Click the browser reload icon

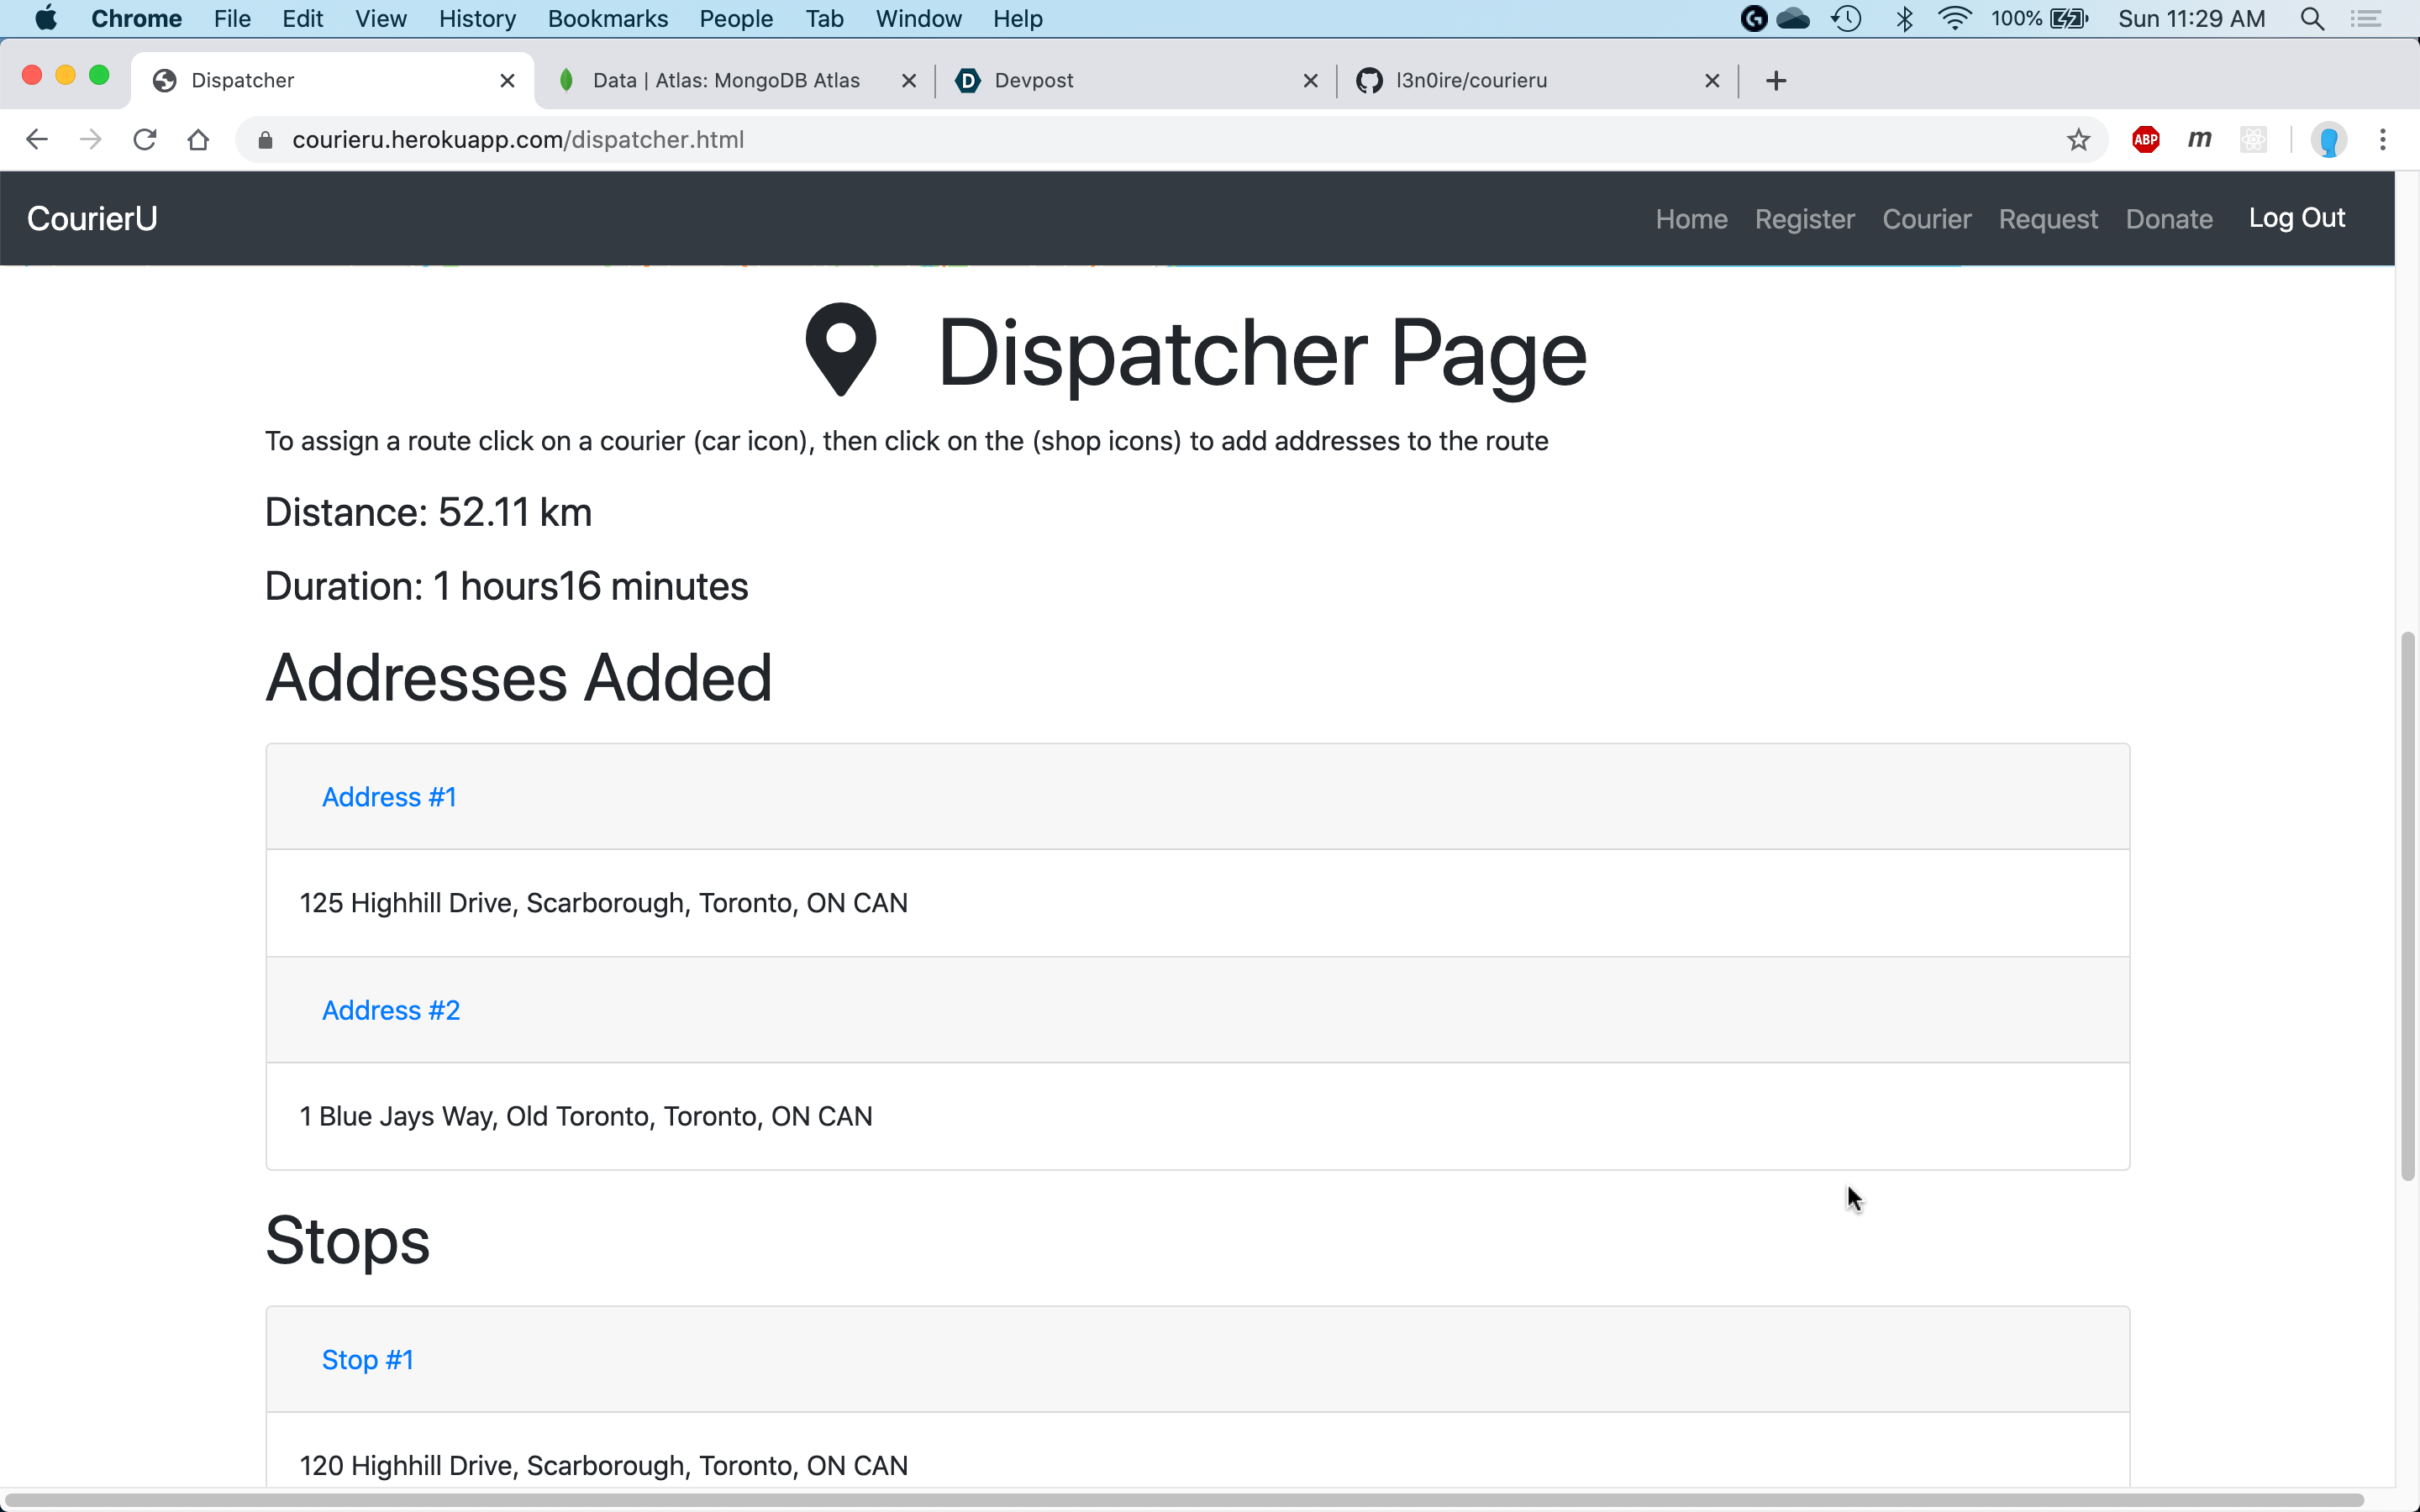[x=145, y=140]
